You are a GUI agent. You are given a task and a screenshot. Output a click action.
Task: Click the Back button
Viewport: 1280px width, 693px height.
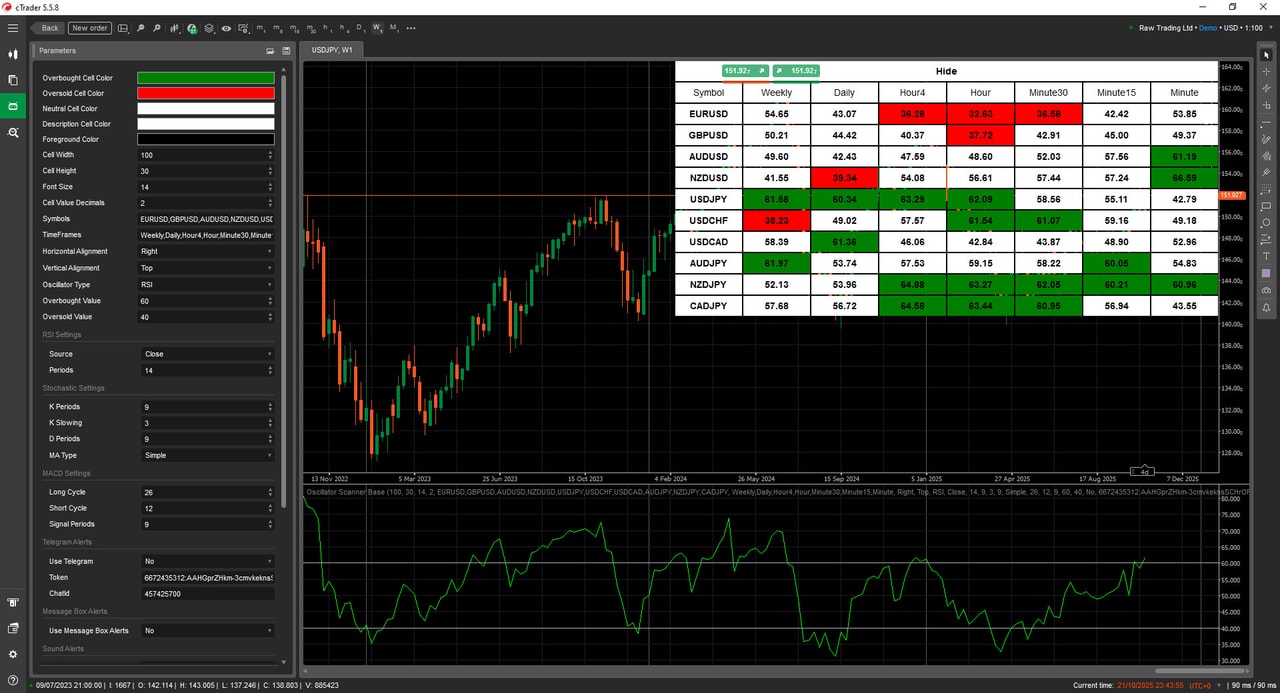[49, 28]
